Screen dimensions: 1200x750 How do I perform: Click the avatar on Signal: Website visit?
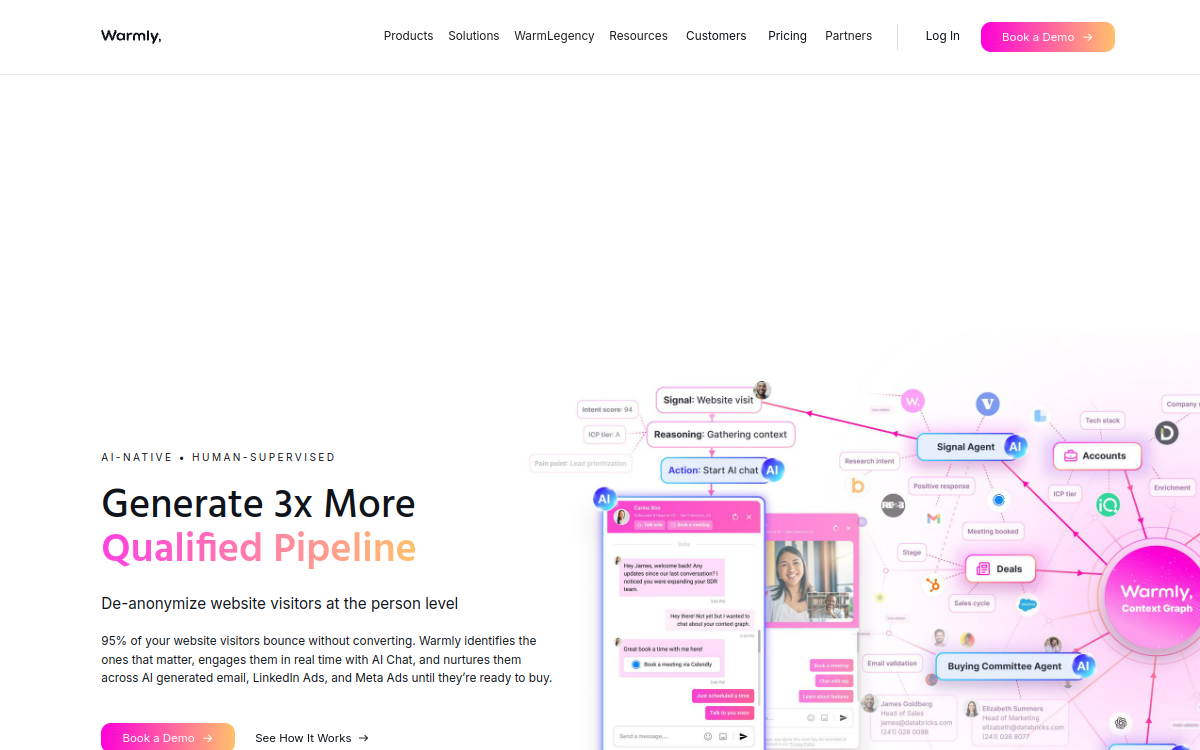pos(762,390)
